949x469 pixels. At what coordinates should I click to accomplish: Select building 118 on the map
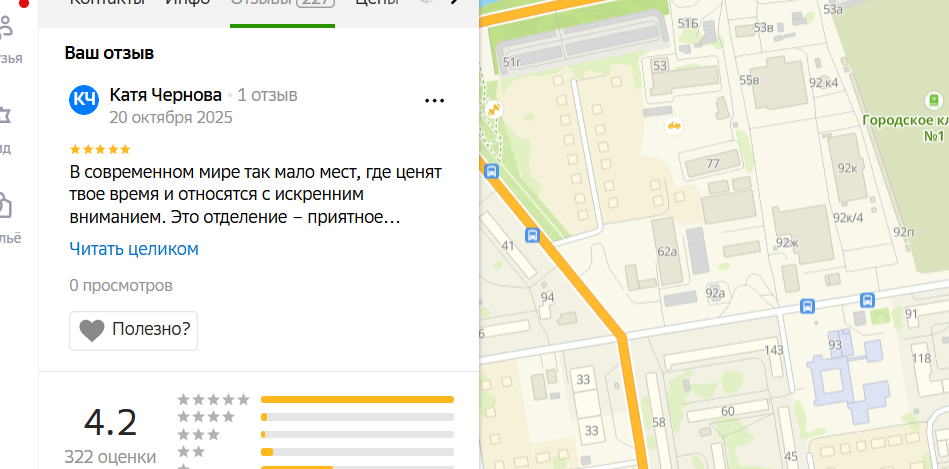coord(921,359)
